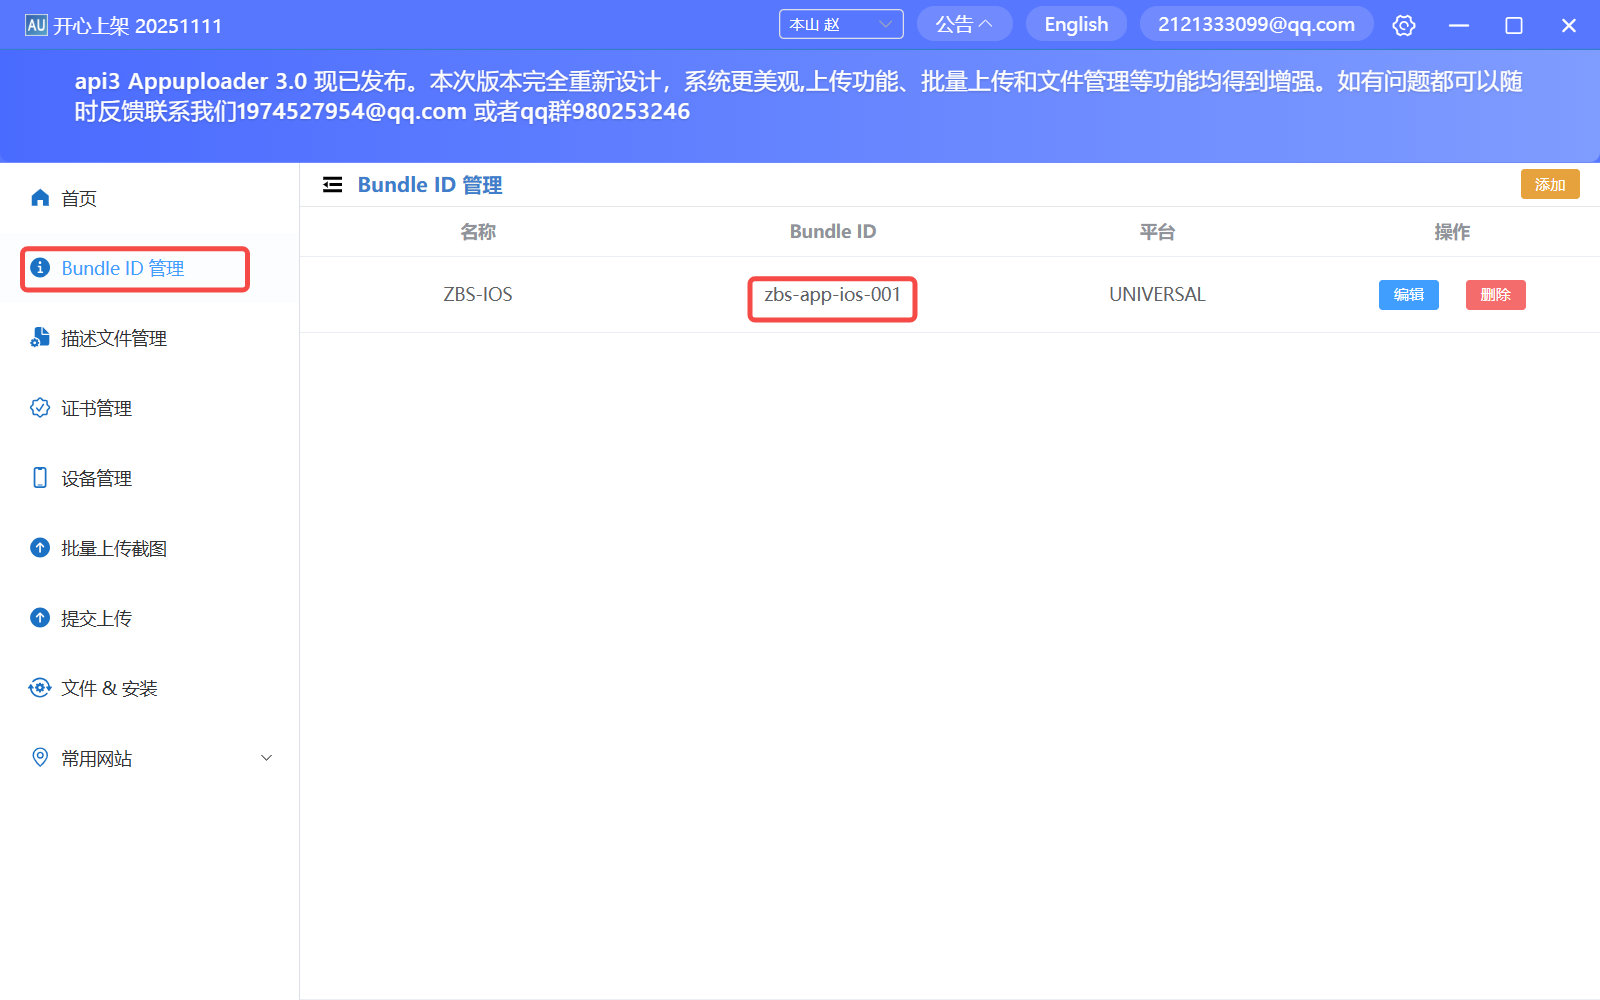Image resolution: width=1600 pixels, height=1000 pixels.
Task: Click the 文件 & 安装 gear icon
Action: [x=40, y=687]
